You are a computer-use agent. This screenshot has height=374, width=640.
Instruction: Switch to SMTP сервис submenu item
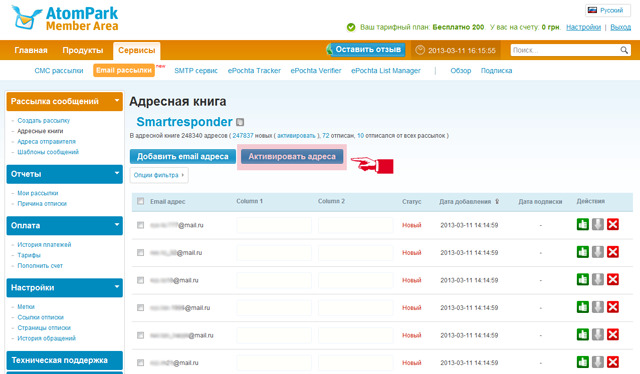(x=196, y=71)
